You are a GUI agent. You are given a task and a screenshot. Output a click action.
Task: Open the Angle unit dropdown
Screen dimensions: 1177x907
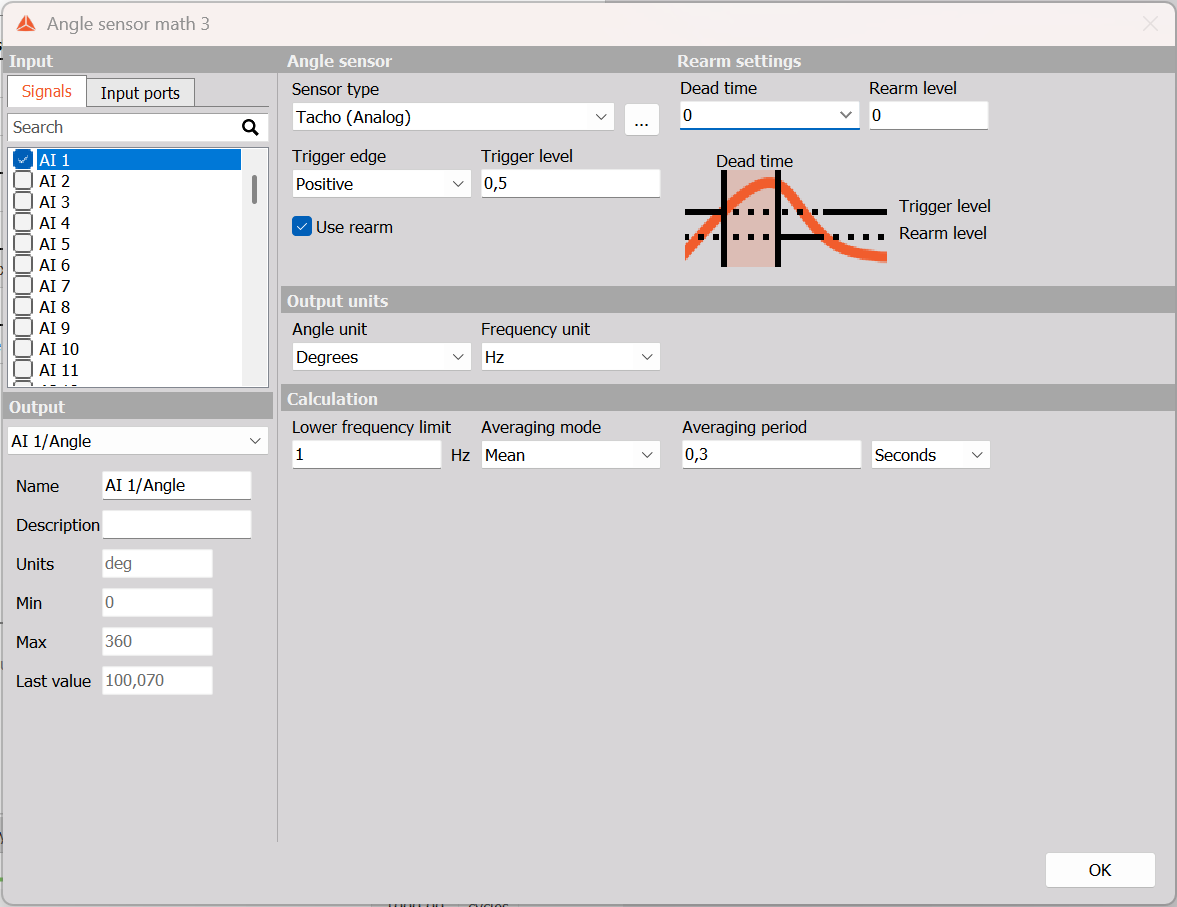point(381,357)
